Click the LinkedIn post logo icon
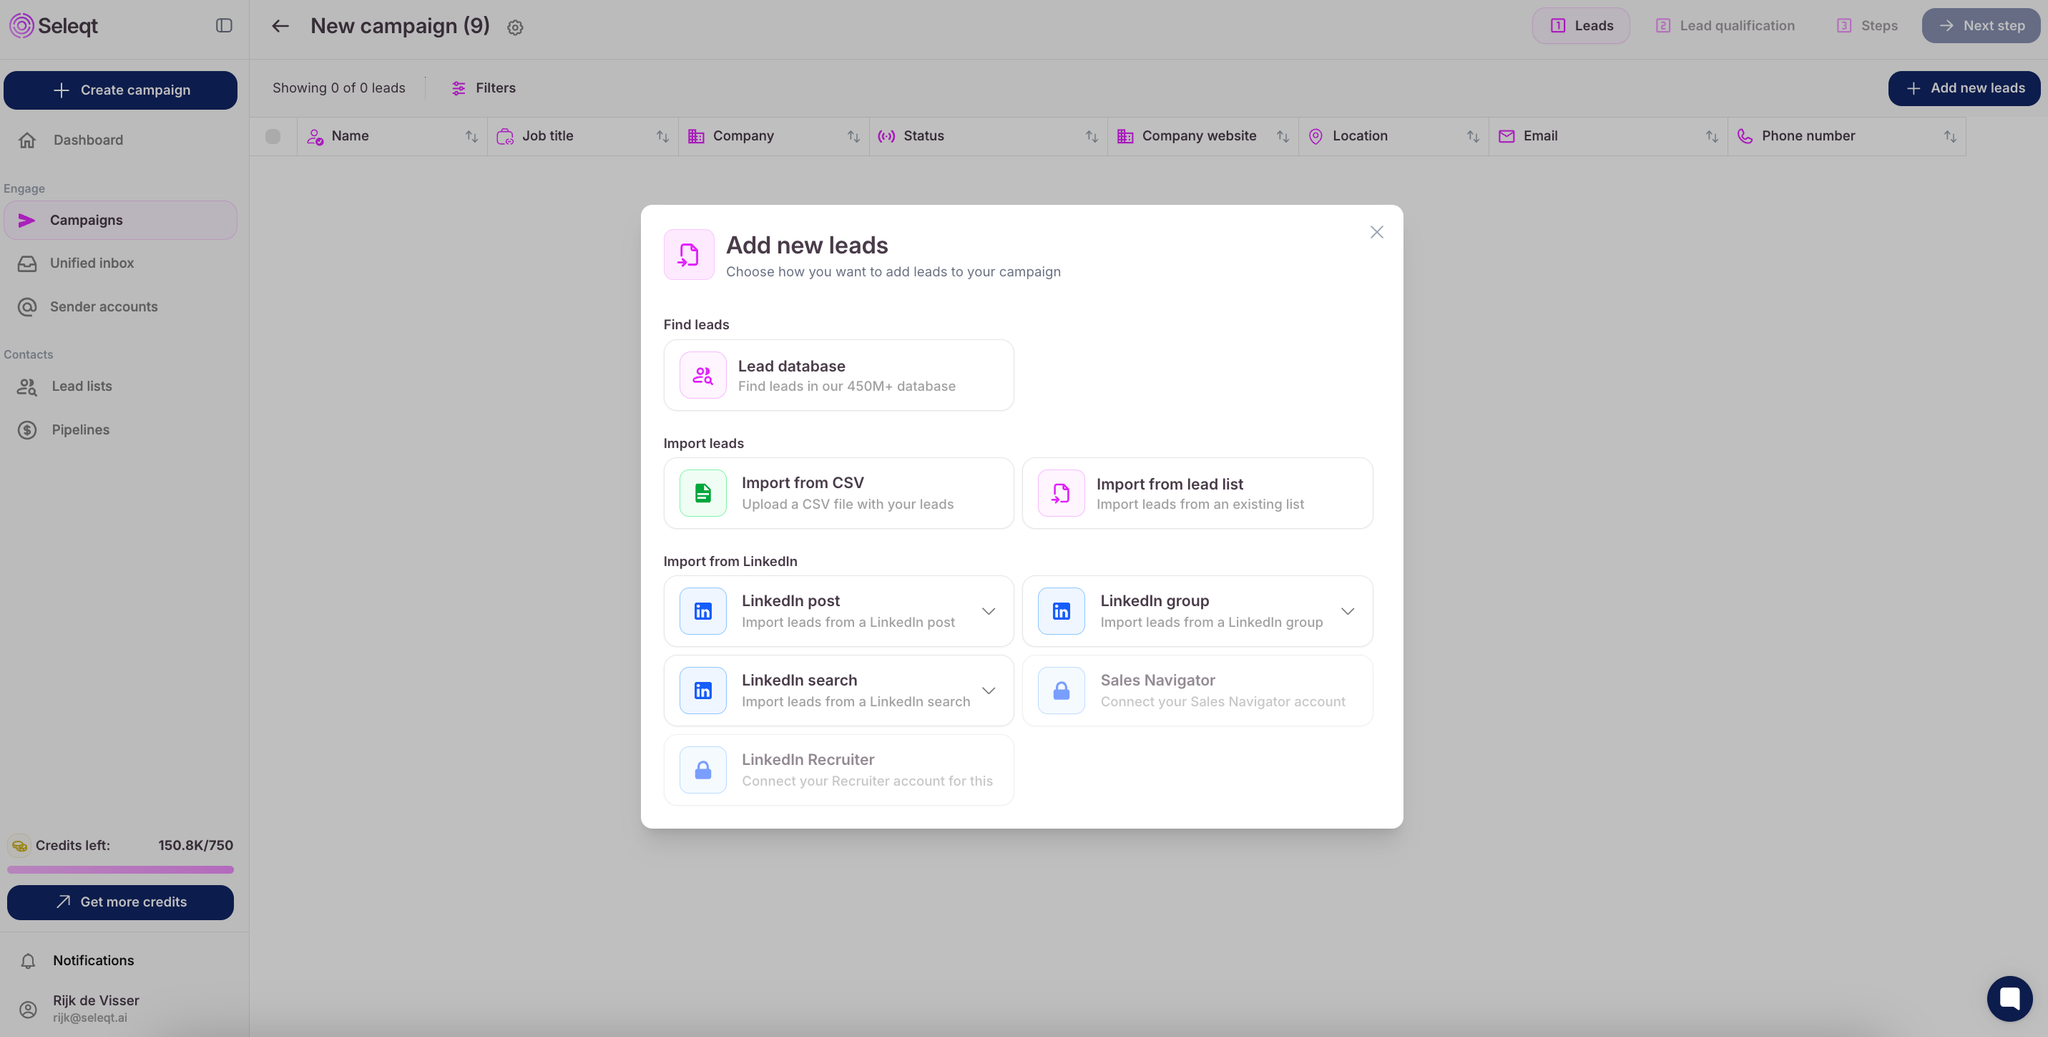Image resolution: width=2048 pixels, height=1037 pixels. coord(703,611)
